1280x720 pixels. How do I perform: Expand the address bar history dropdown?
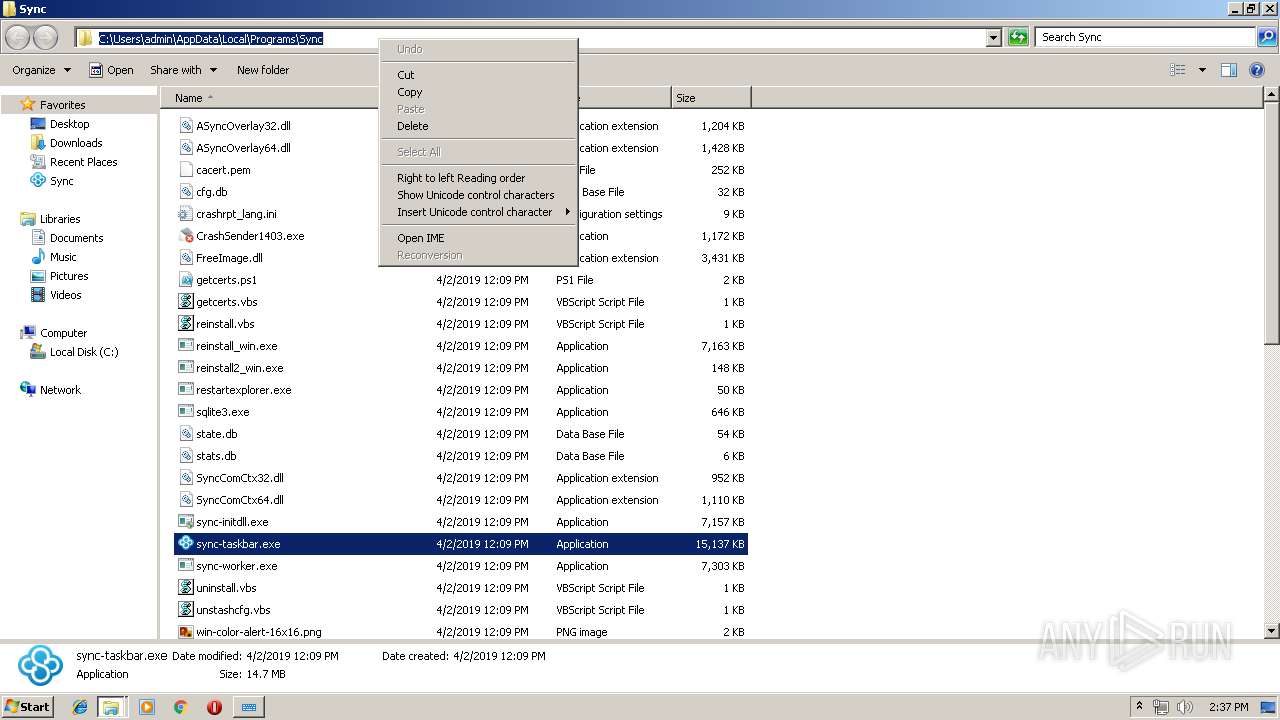tap(993, 38)
